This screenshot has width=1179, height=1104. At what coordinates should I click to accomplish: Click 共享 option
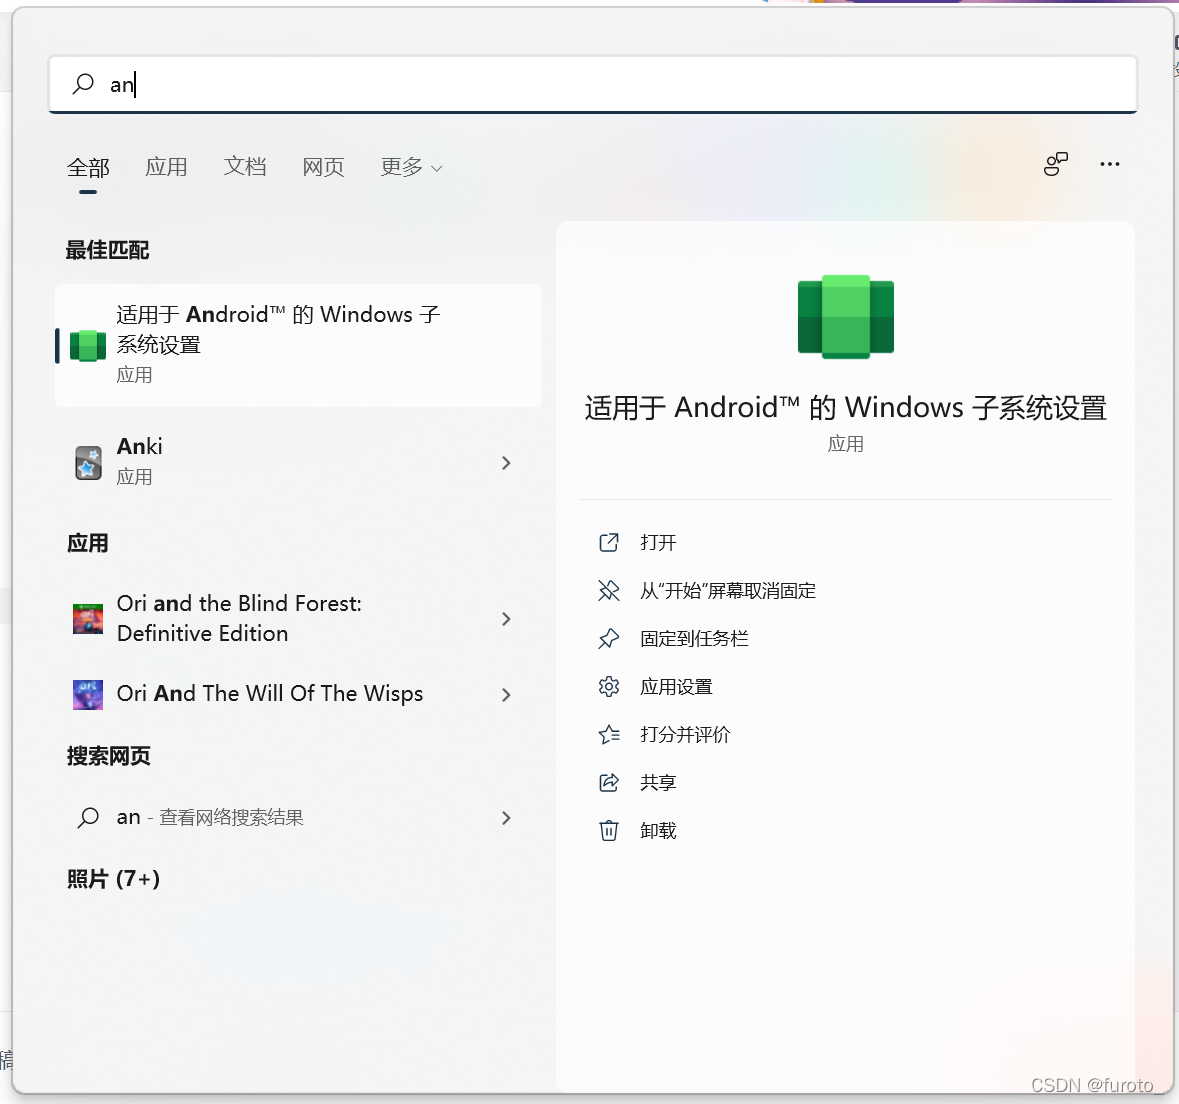point(658,783)
